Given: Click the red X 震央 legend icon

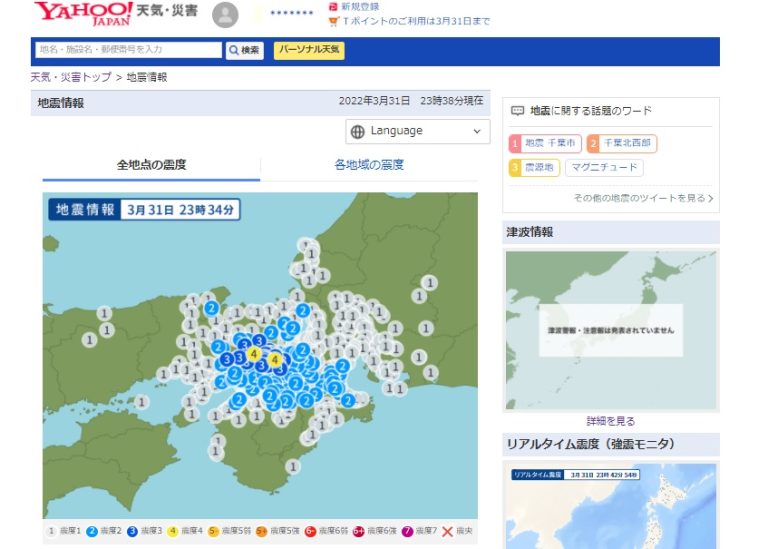Looking at the screenshot, I should pyautogui.click(x=447, y=531).
